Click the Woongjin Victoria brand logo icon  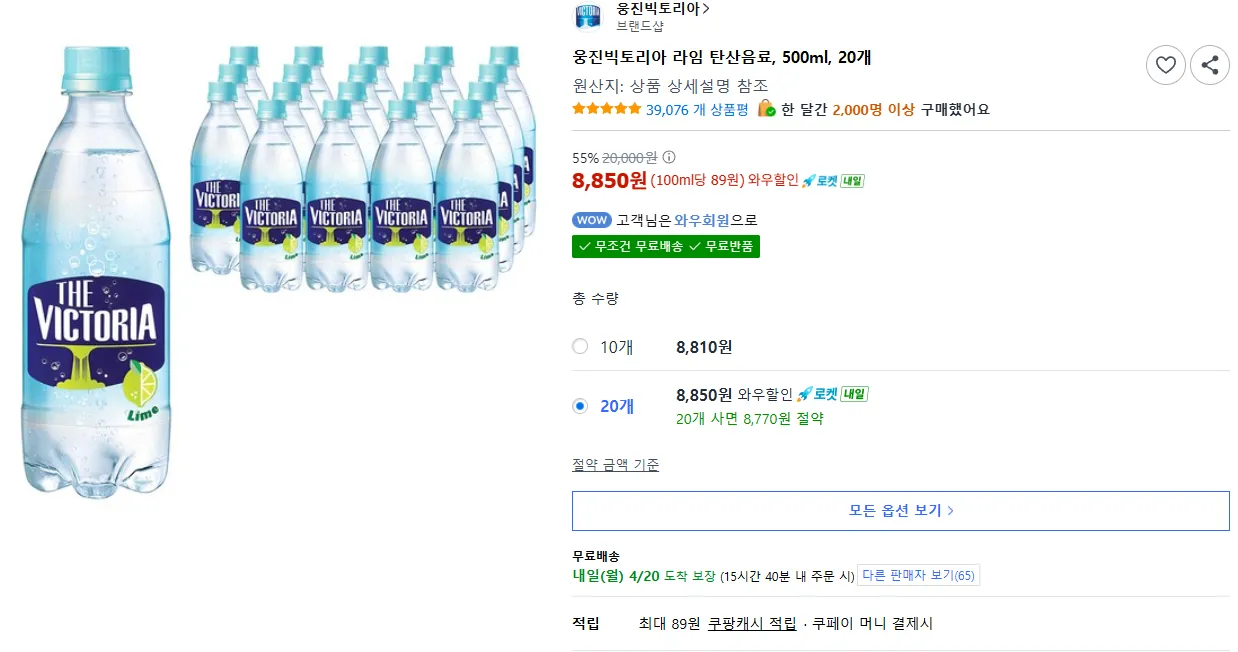(x=588, y=16)
